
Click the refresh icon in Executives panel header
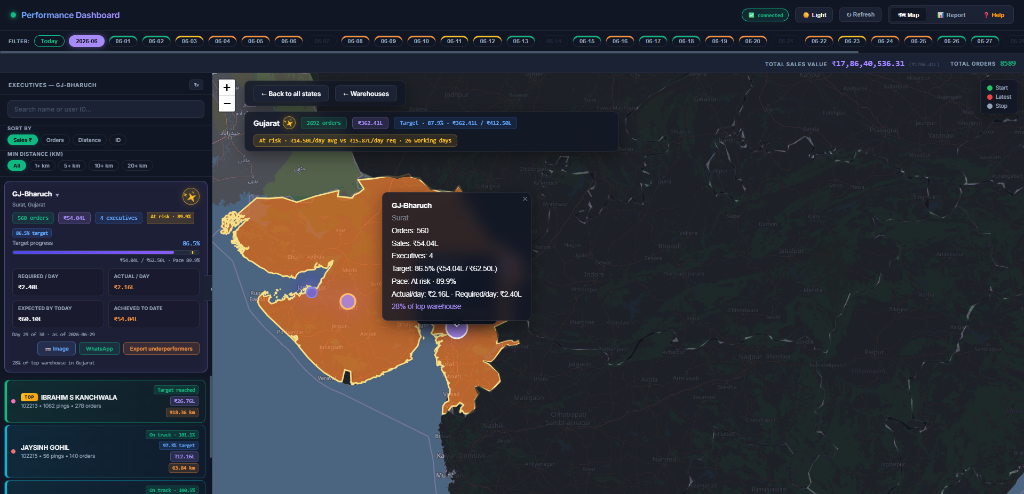(x=196, y=85)
